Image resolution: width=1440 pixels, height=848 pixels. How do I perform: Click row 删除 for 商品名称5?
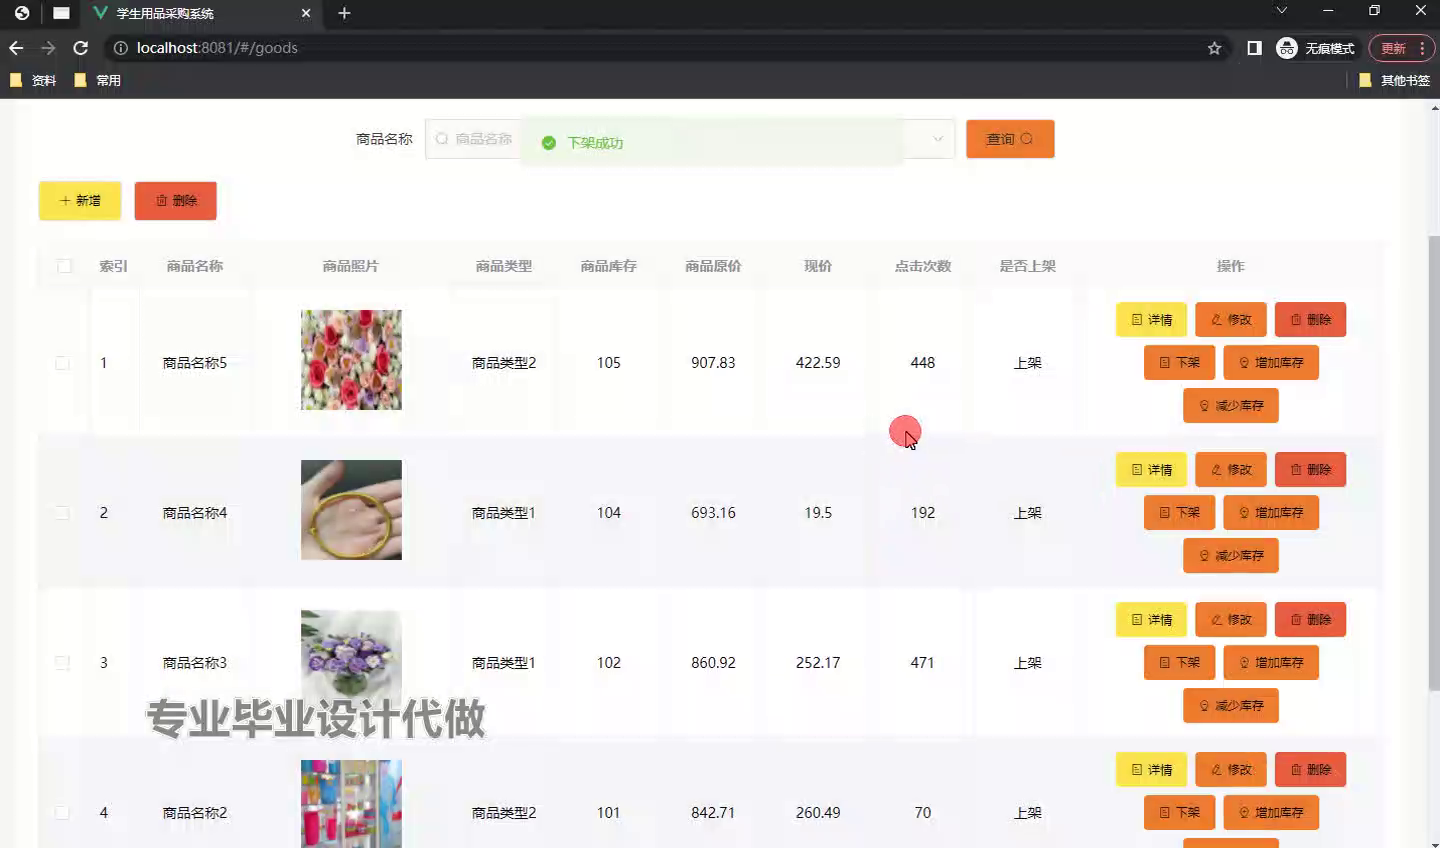tap(1311, 320)
